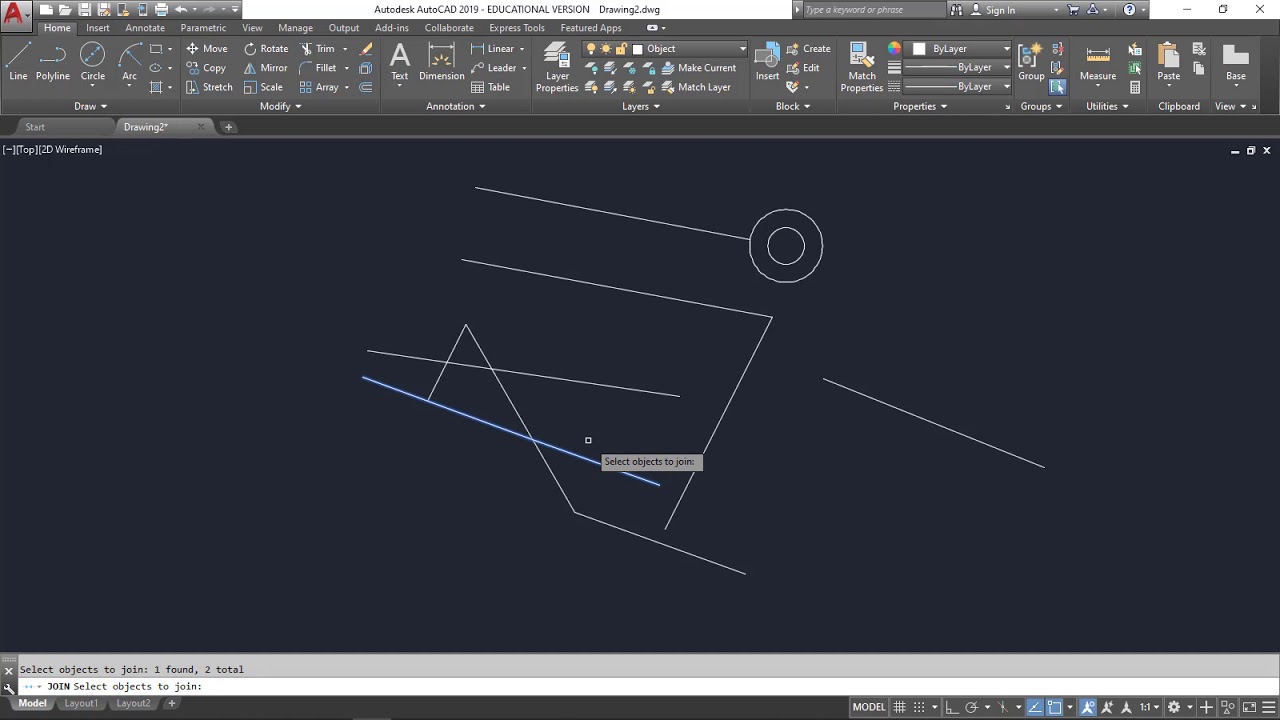The height and width of the screenshot is (720, 1280).
Task: Click the color wheel object color icon
Action: pos(894,49)
